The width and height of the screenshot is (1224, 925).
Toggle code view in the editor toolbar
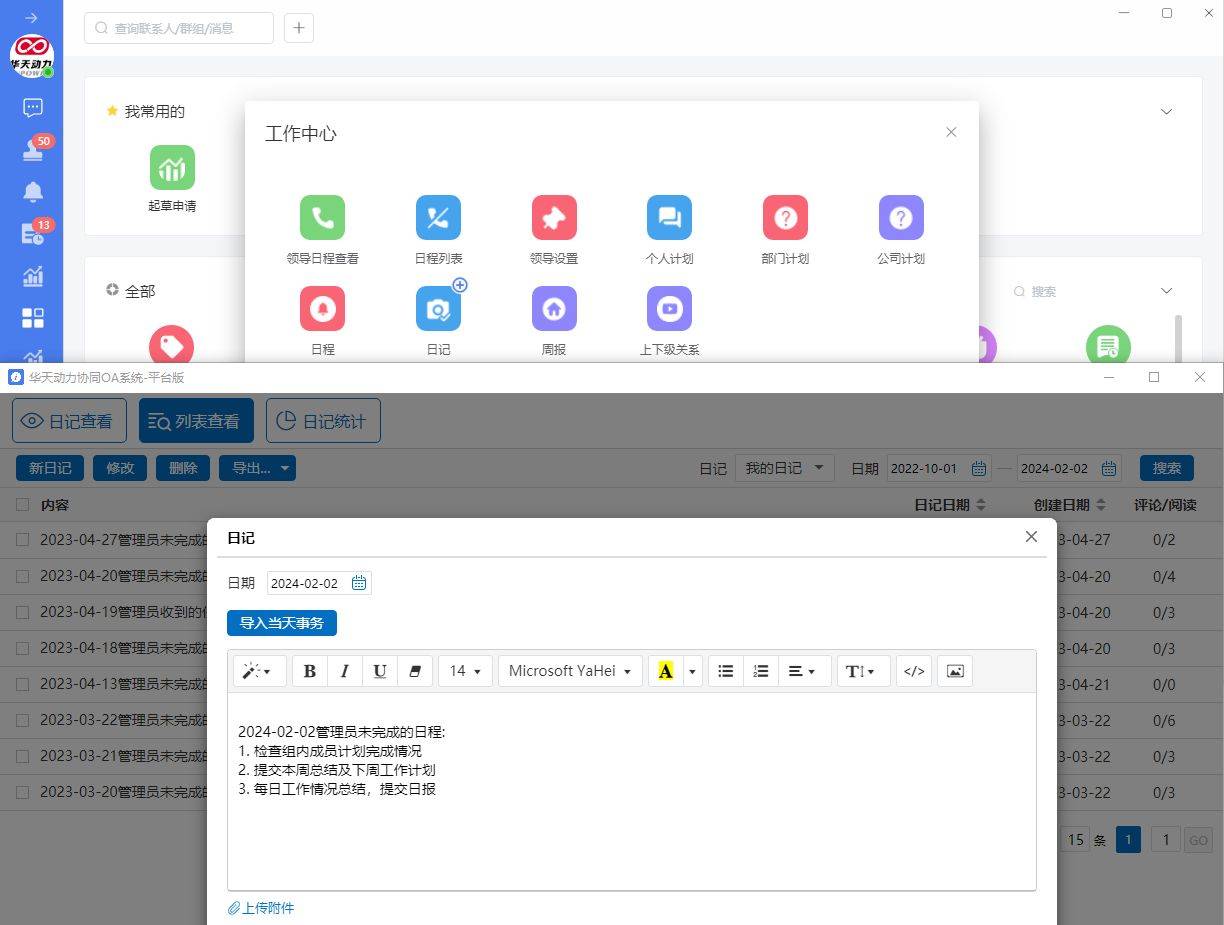[x=914, y=671]
